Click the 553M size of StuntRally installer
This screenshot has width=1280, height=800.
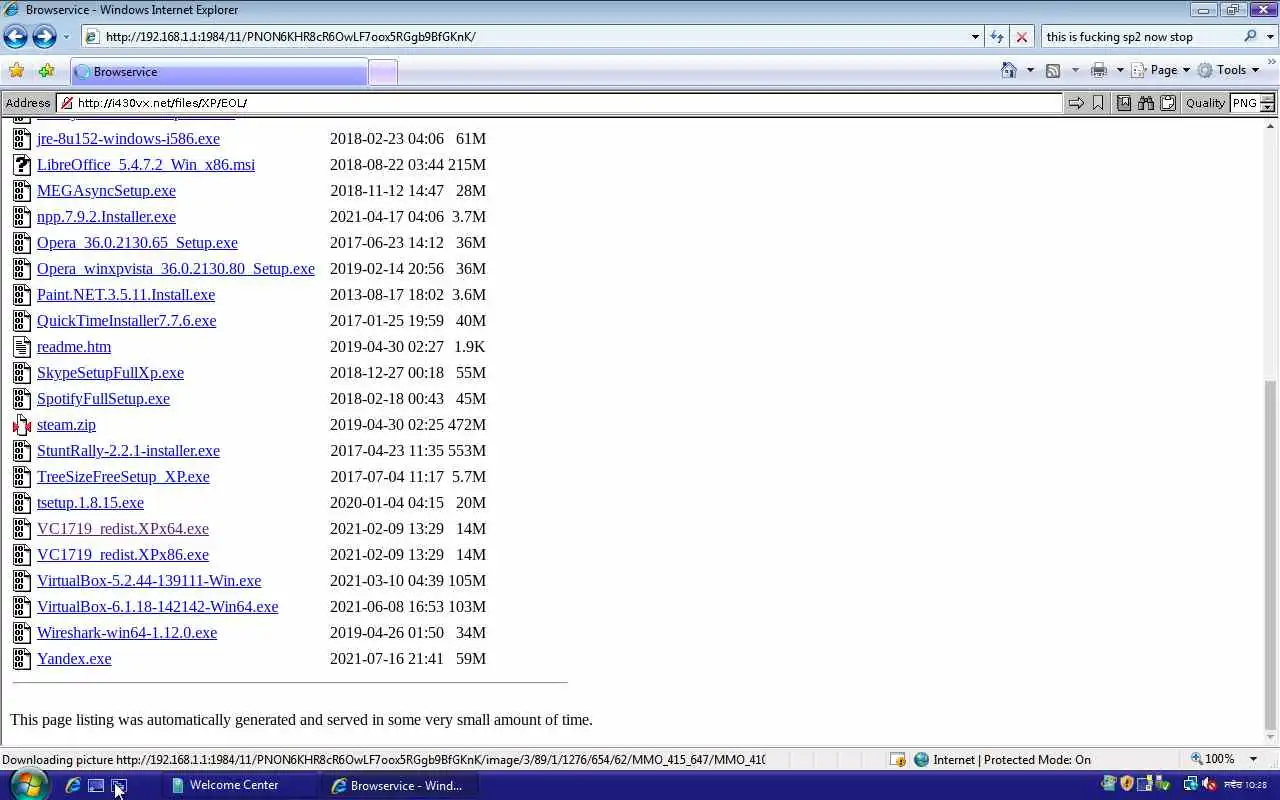(467, 451)
